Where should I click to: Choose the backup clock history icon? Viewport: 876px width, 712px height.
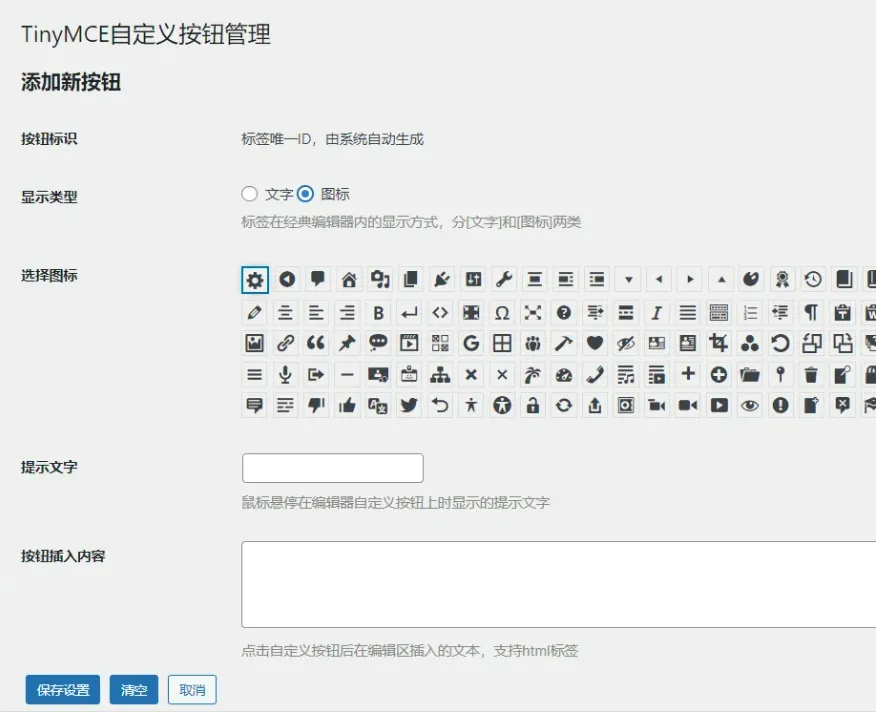click(x=813, y=279)
